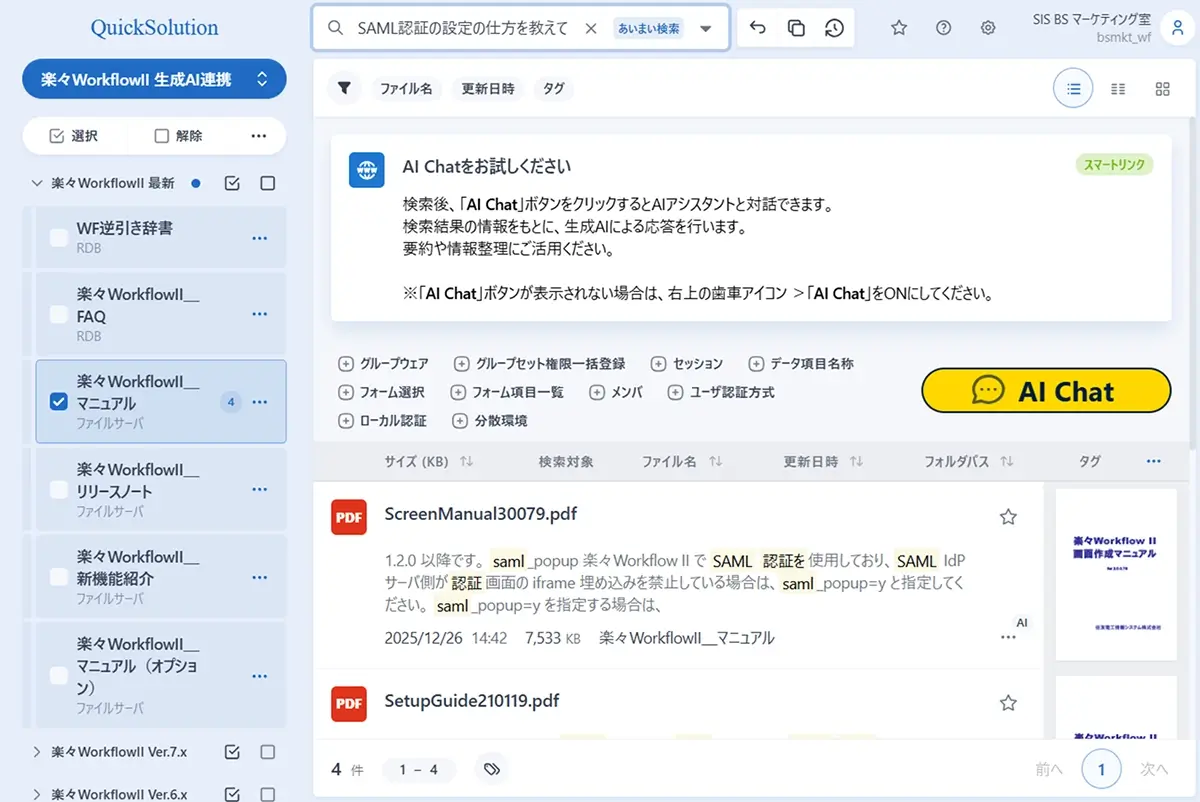The width and height of the screenshot is (1200, 802).
Task: Check the WF逆引き辞書 checkbox
Action: pos(59,237)
